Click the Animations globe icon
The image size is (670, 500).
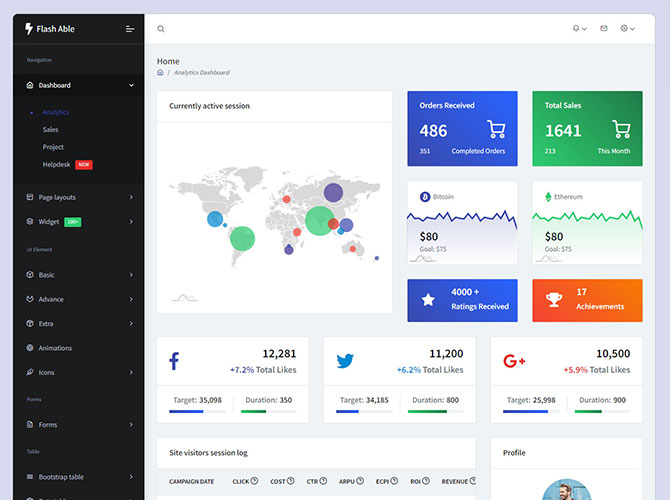[29, 348]
